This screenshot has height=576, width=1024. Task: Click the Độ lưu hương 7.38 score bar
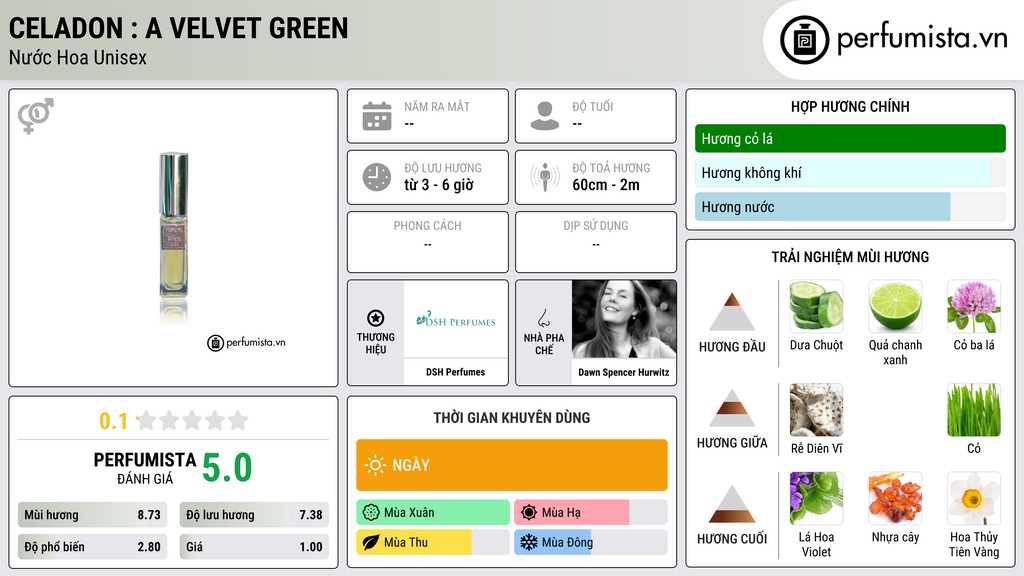254,515
